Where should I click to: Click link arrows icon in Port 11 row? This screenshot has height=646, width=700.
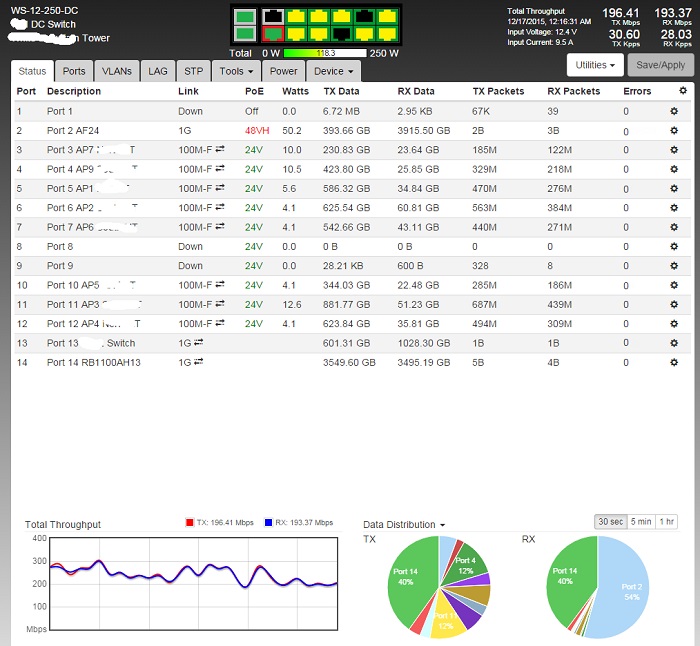tap(220, 304)
